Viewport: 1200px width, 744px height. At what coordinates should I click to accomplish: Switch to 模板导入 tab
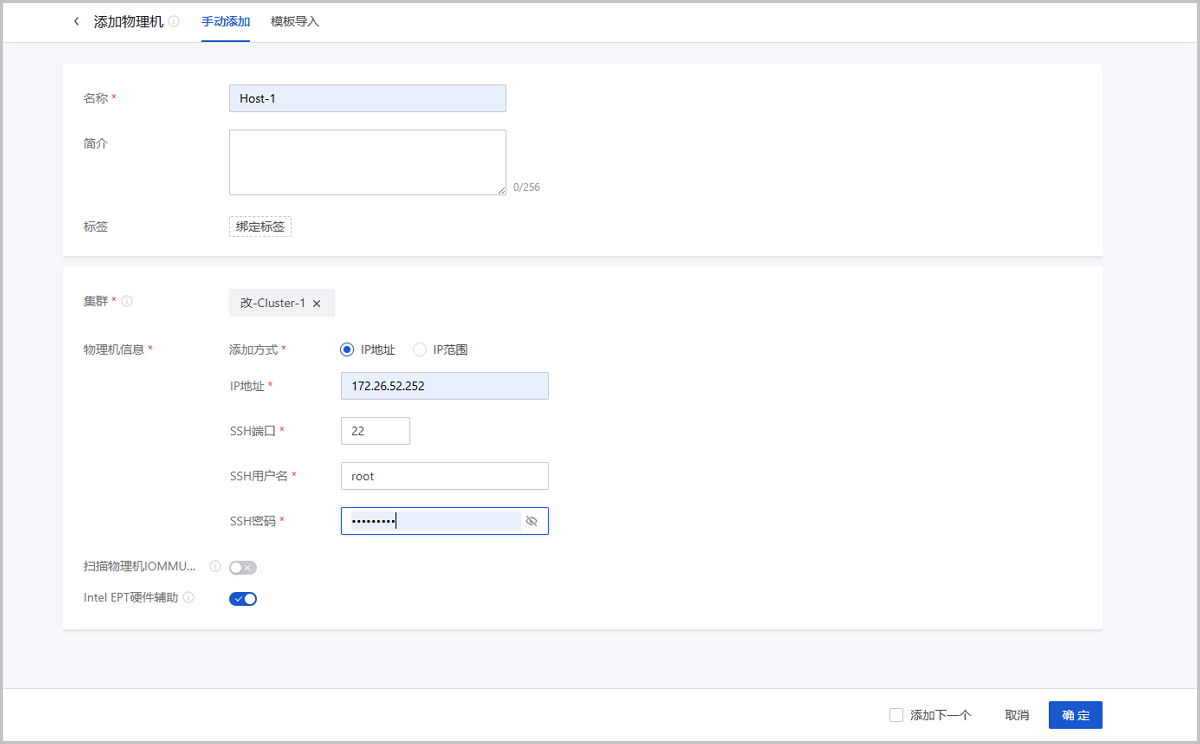[x=295, y=21]
